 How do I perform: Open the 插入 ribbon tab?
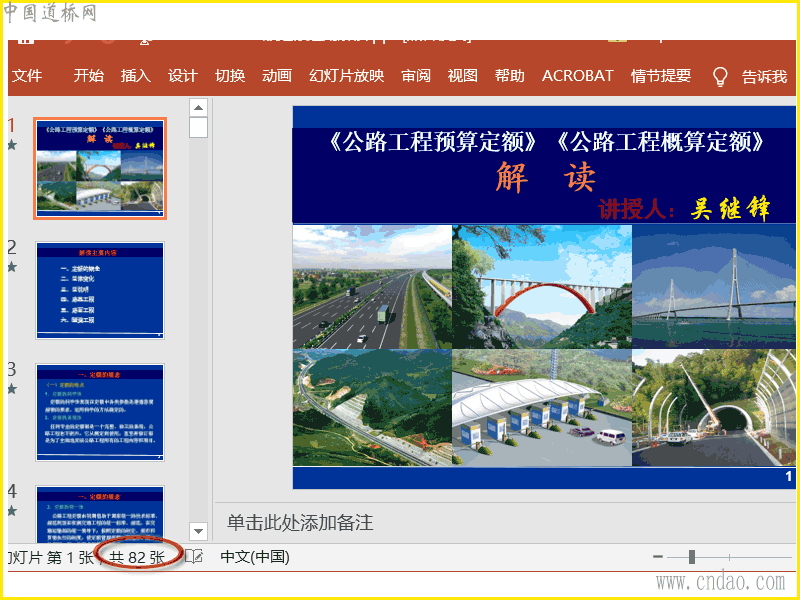pos(136,76)
